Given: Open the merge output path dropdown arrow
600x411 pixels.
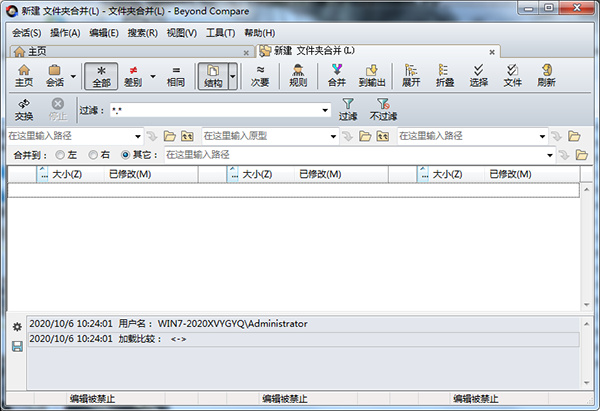Looking at the screenshot, I should (550, 155).
